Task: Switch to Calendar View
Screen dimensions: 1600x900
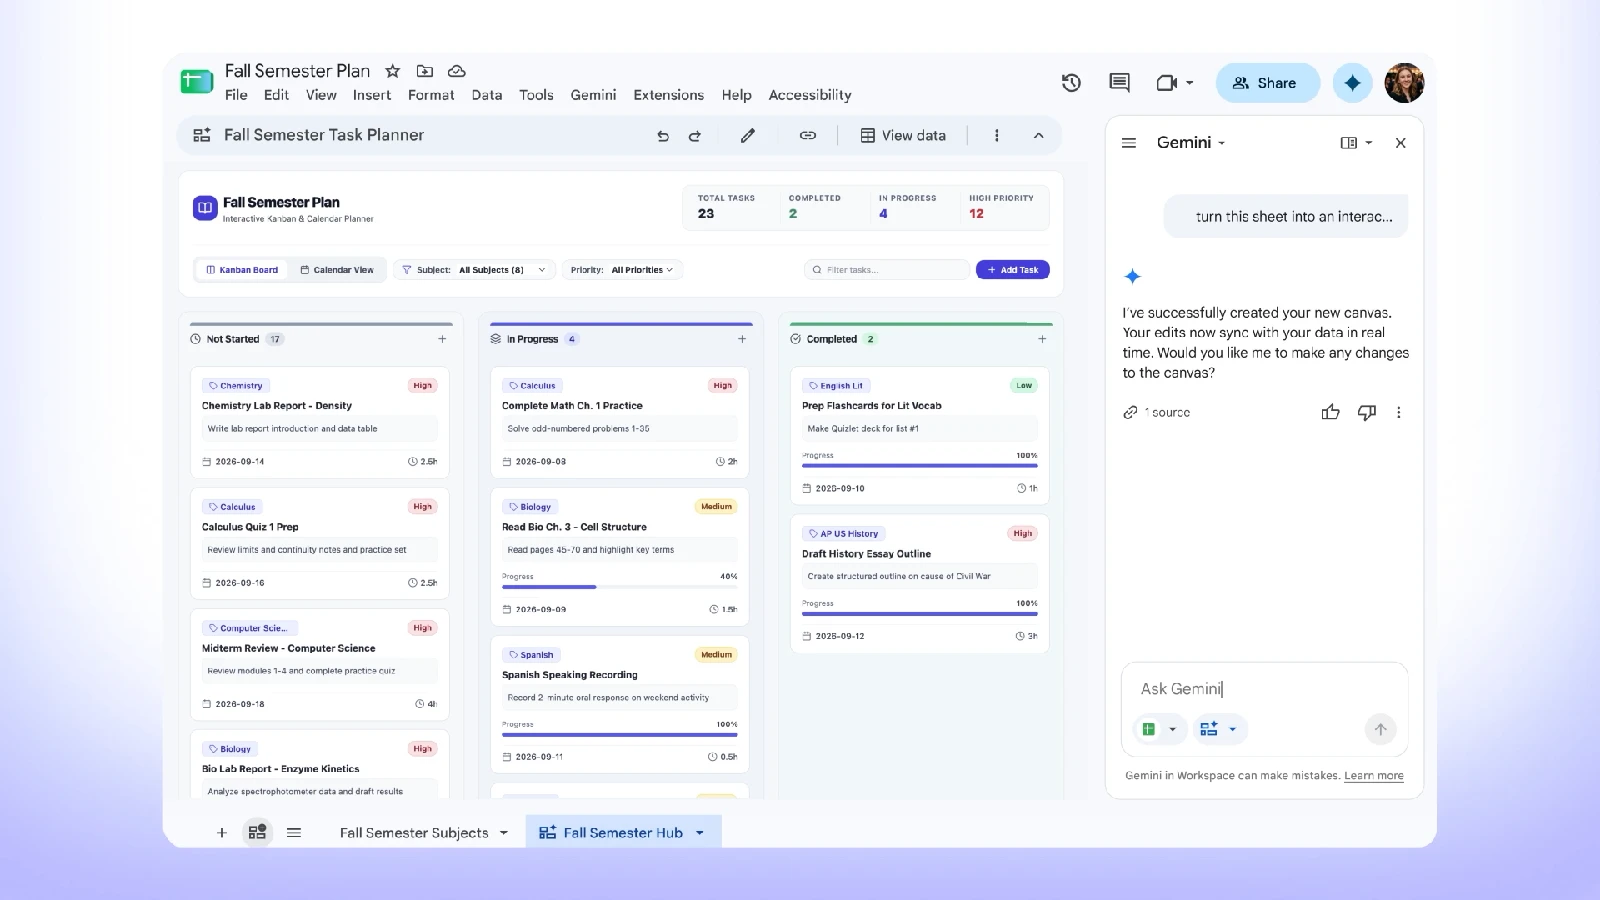Action: [x=337, y=270]
